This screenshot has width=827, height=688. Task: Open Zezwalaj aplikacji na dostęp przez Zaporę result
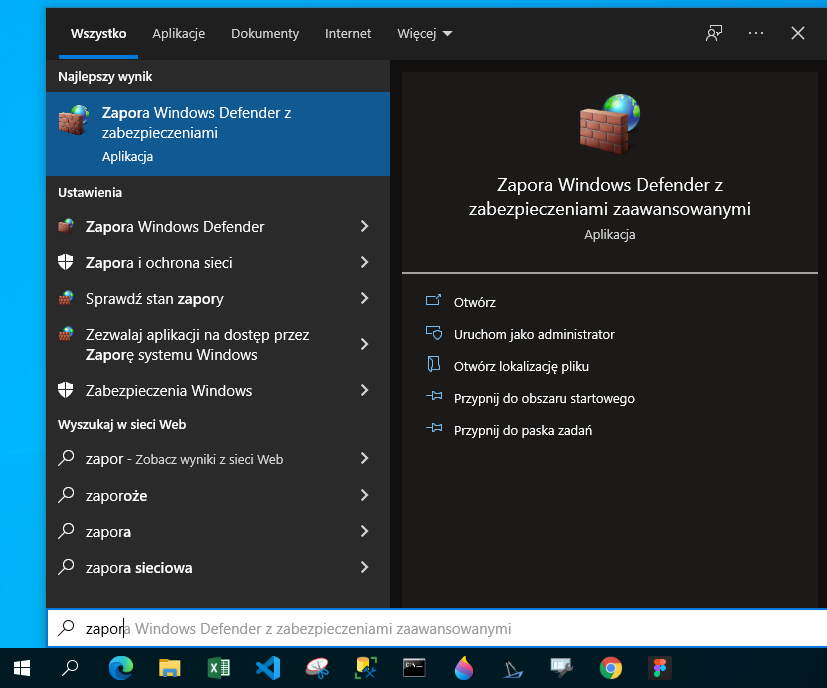coord(218,345)
